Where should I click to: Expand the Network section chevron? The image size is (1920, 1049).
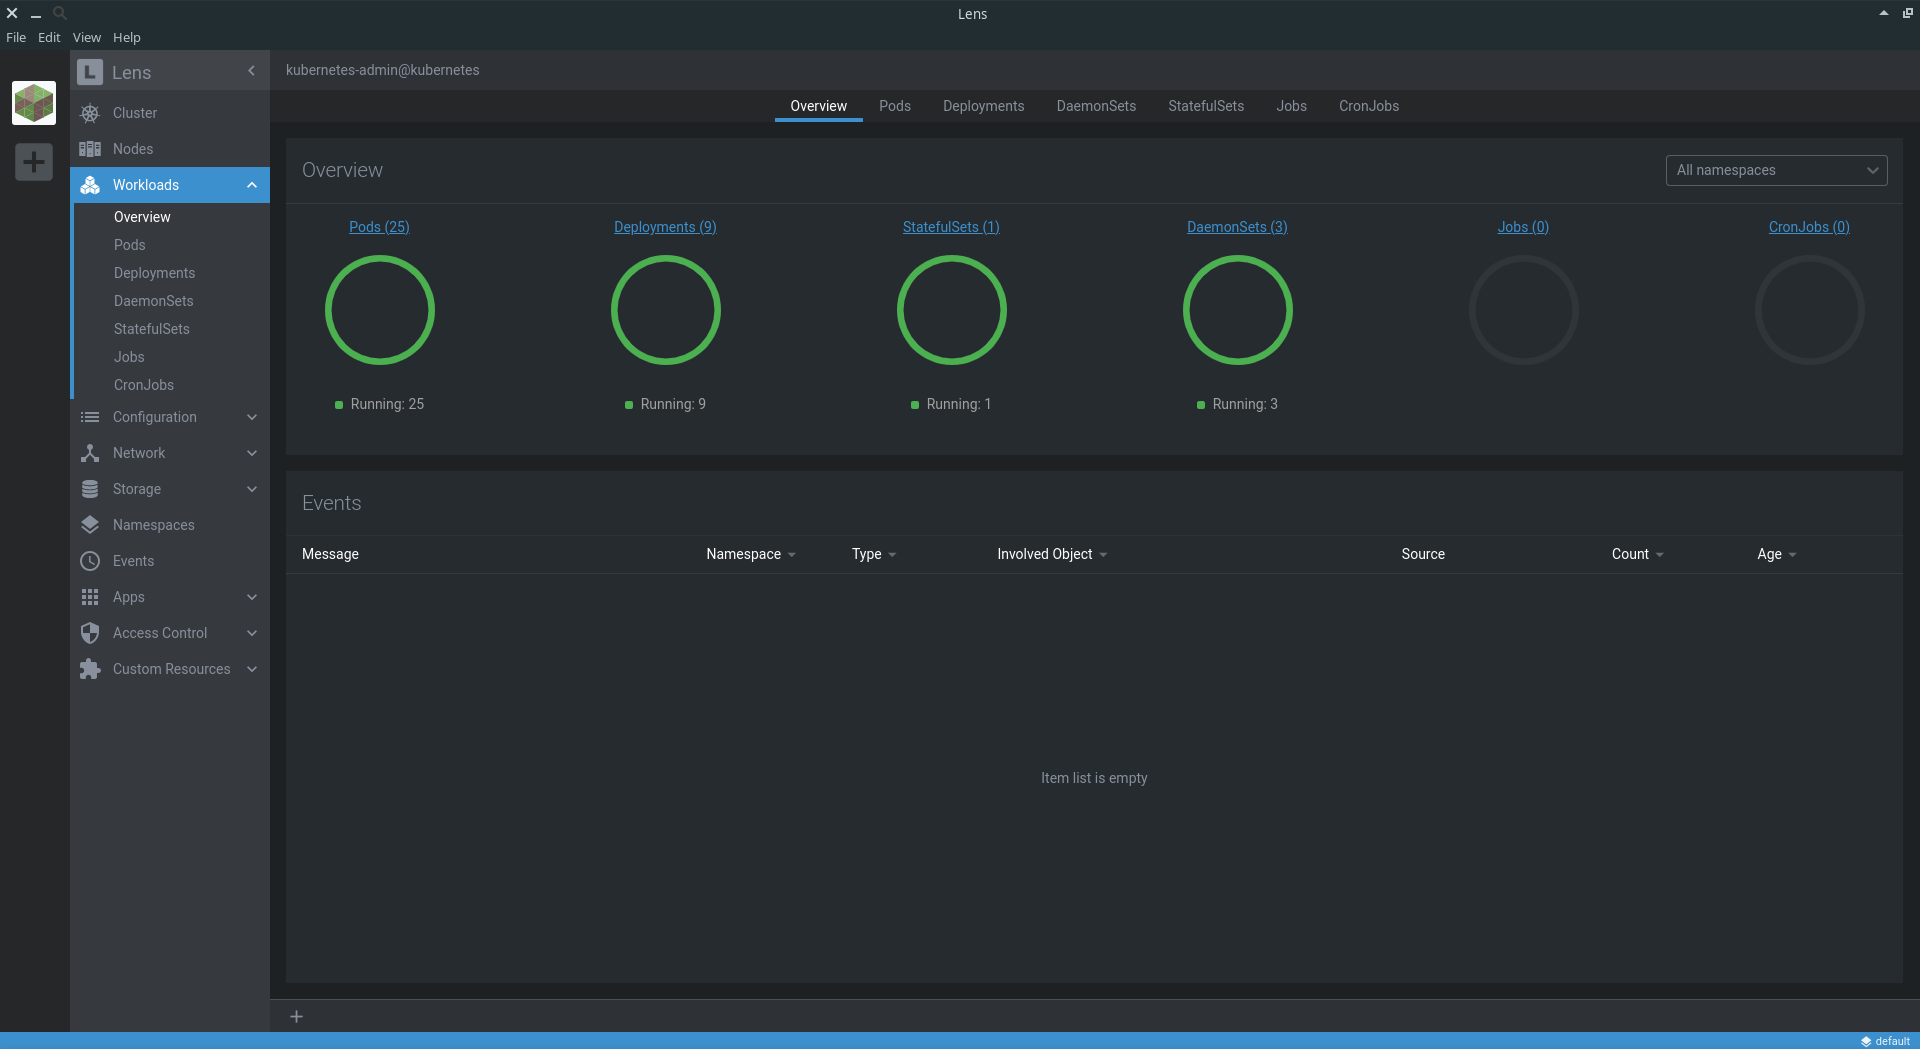(x=252, y=453)
